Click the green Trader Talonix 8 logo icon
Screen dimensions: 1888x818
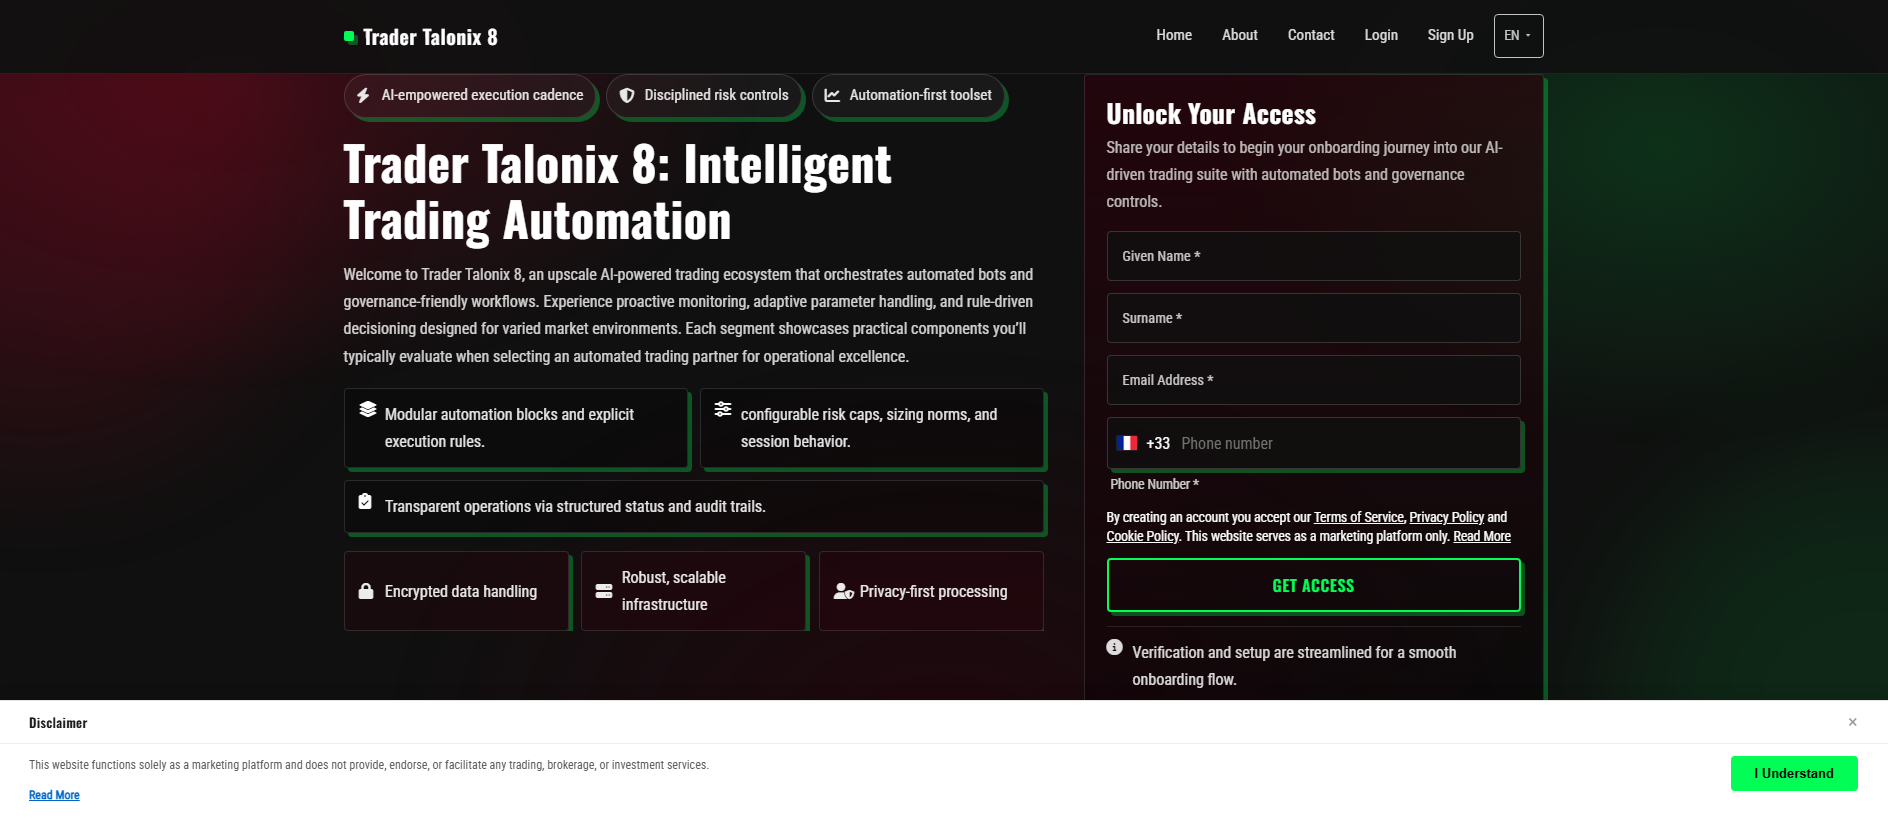click(x=350, y=37)
